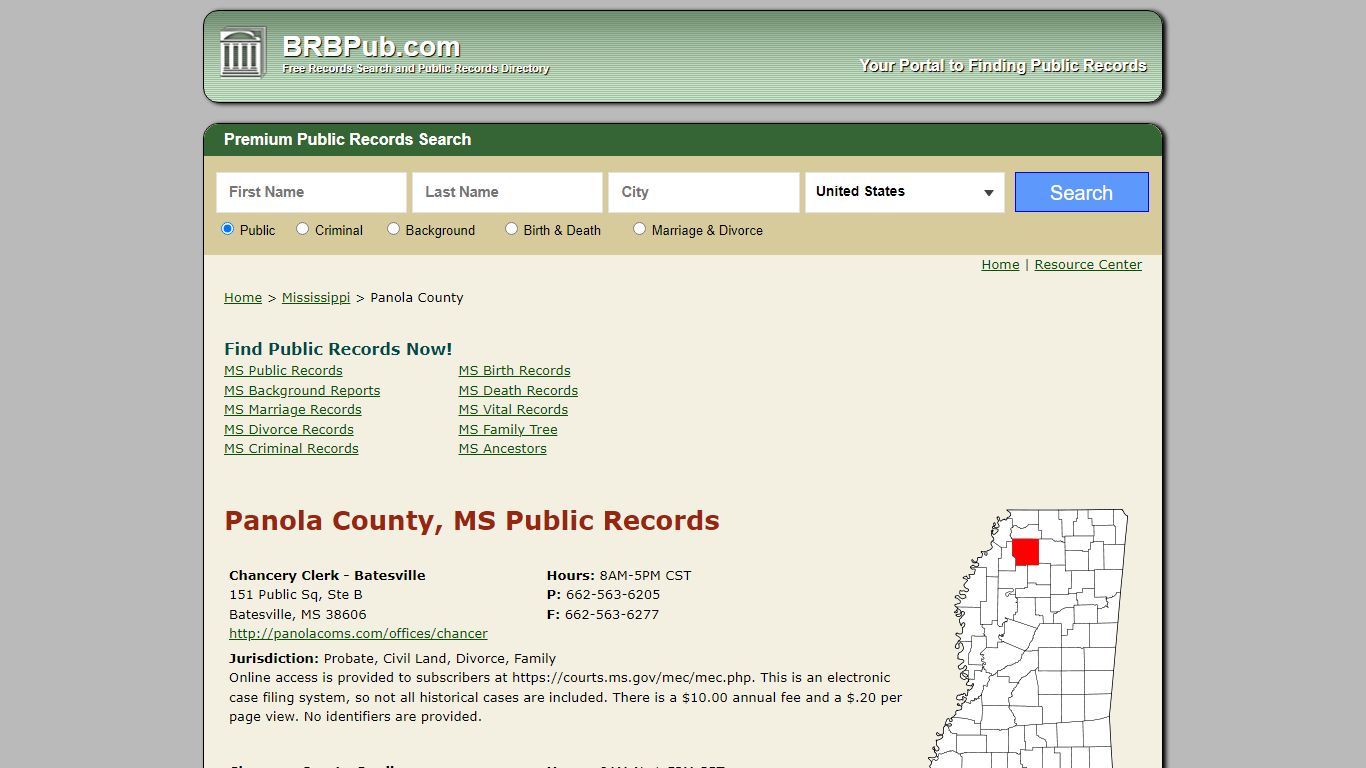The width and height of the screenshot is (1366, 768).
Task: Open MS Marriage Records link
Action: (293, 410)
